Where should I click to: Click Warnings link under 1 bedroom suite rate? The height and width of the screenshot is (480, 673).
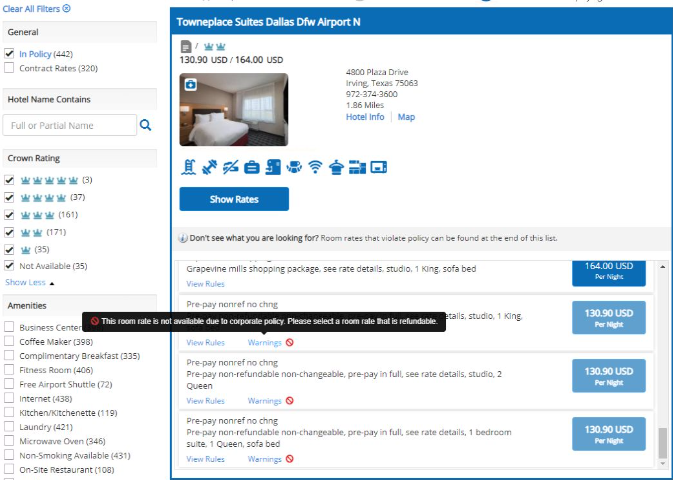(x=264, y=459)
